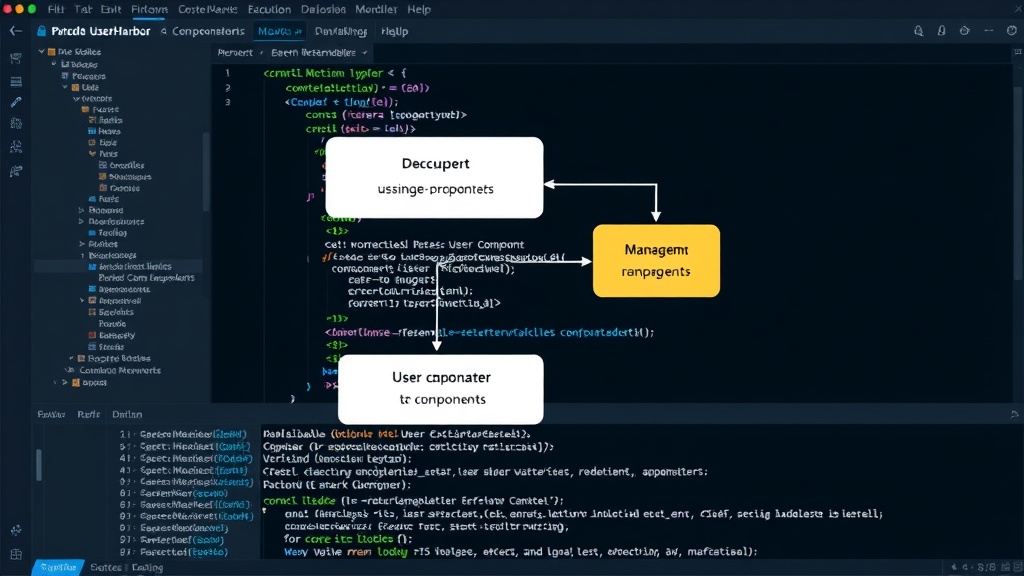Click the blue file icon on the highlighted tree row
The height and width of the screenshot is (576, 1024).
[x=92, y=266]
